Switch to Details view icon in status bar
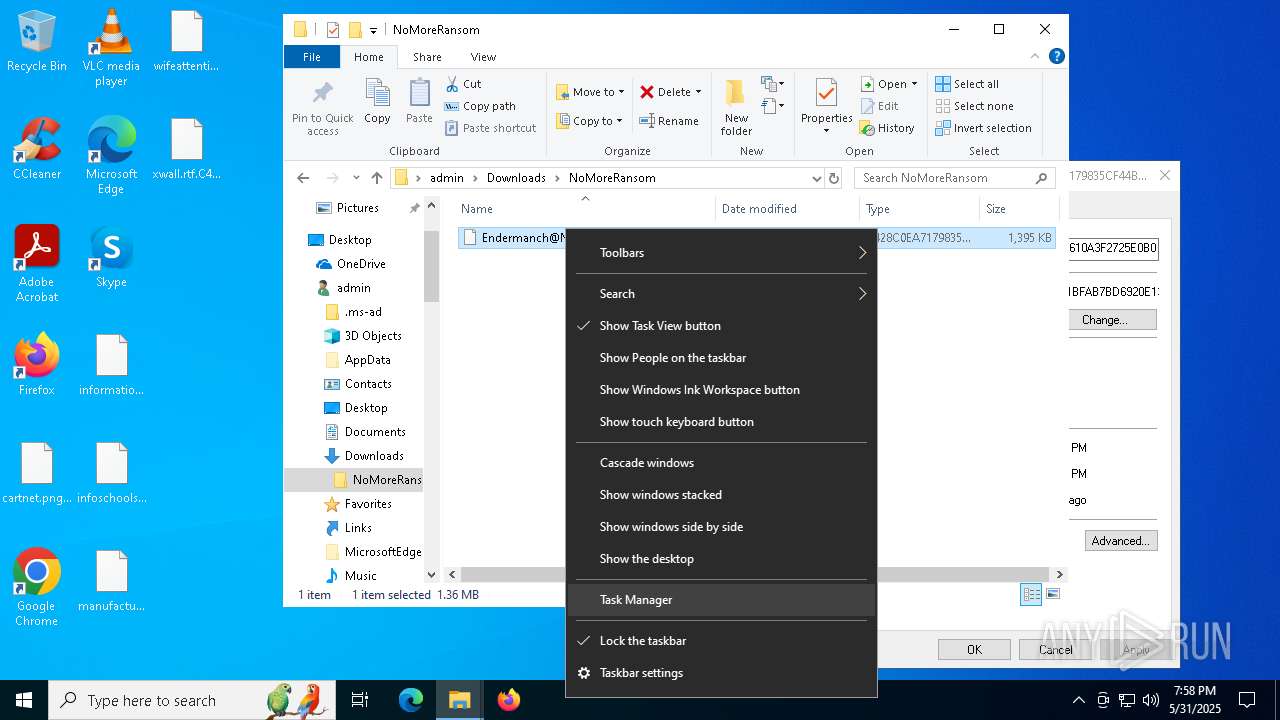Viewport: 1280px width, 720px height. click(1031, 595)
